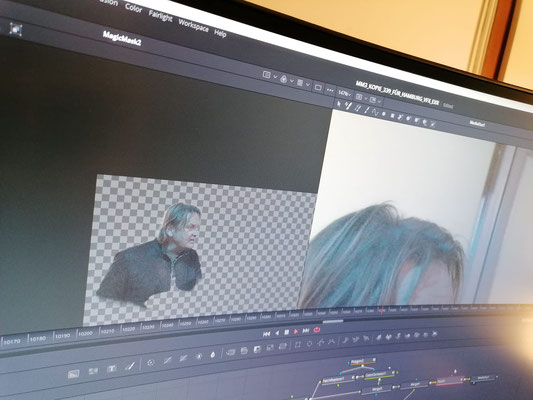This screenshot has height=400, width=533.
Task: Click the MagicMask2 viewer label
Action: (x=122, y=38)
